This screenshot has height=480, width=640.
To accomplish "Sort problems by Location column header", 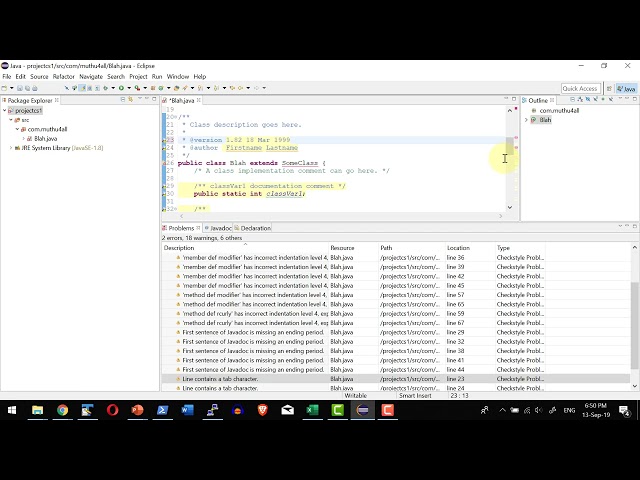I will click(x=469, y=247).
